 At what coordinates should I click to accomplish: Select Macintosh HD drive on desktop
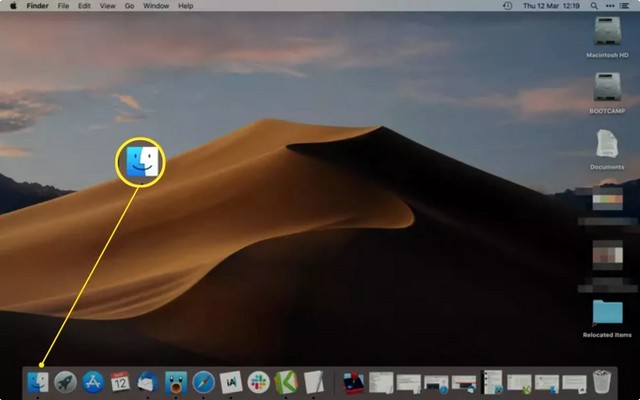point(607,32)
